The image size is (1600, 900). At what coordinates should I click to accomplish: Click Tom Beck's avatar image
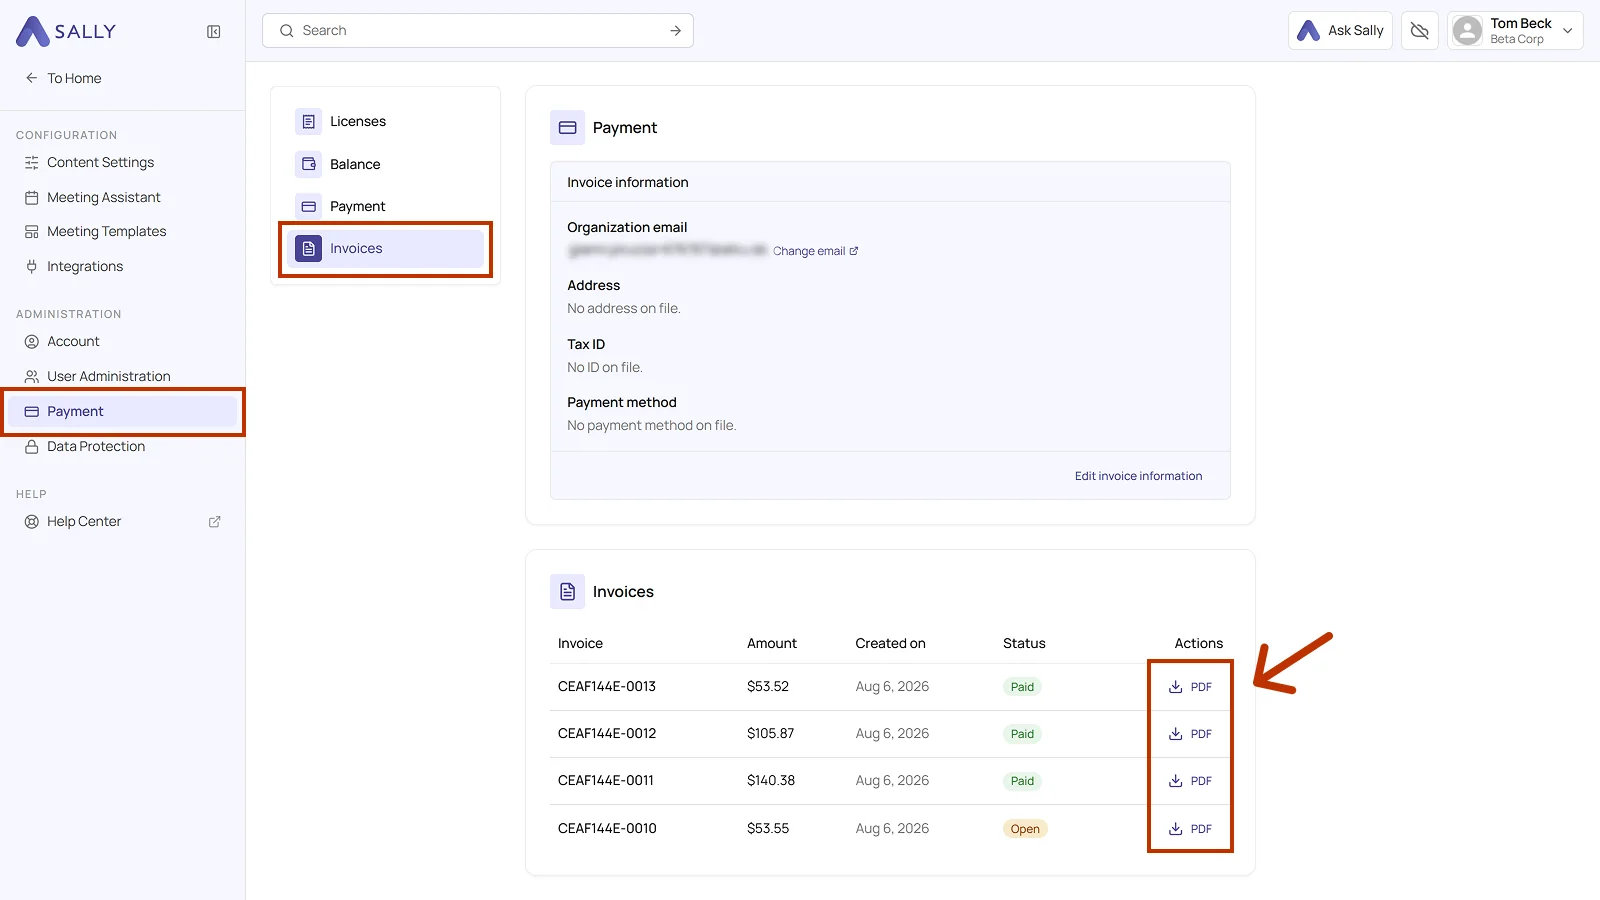tap(1467, 31)
